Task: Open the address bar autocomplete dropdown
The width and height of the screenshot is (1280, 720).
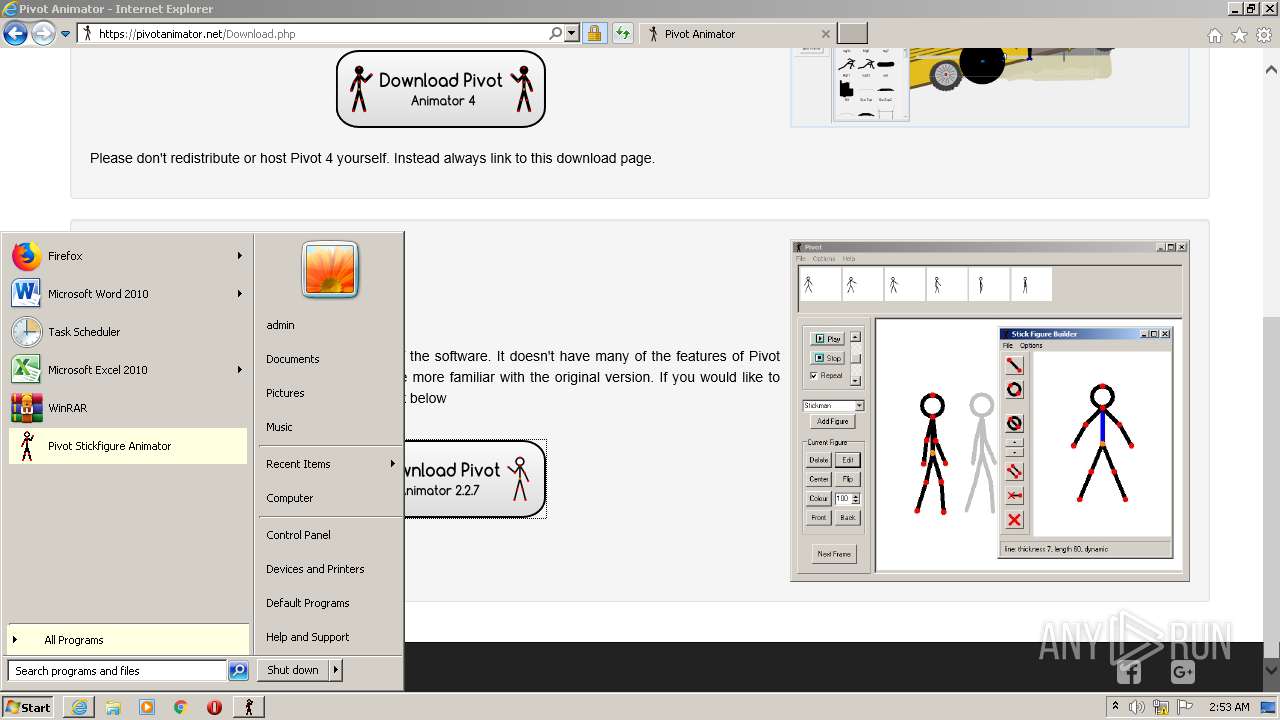Action: (572, 34)
